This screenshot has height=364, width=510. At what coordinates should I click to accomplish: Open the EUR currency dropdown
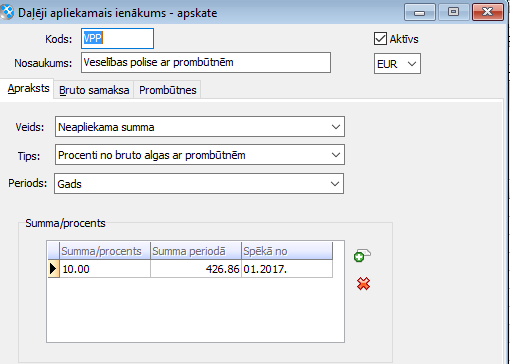point(397,64)
